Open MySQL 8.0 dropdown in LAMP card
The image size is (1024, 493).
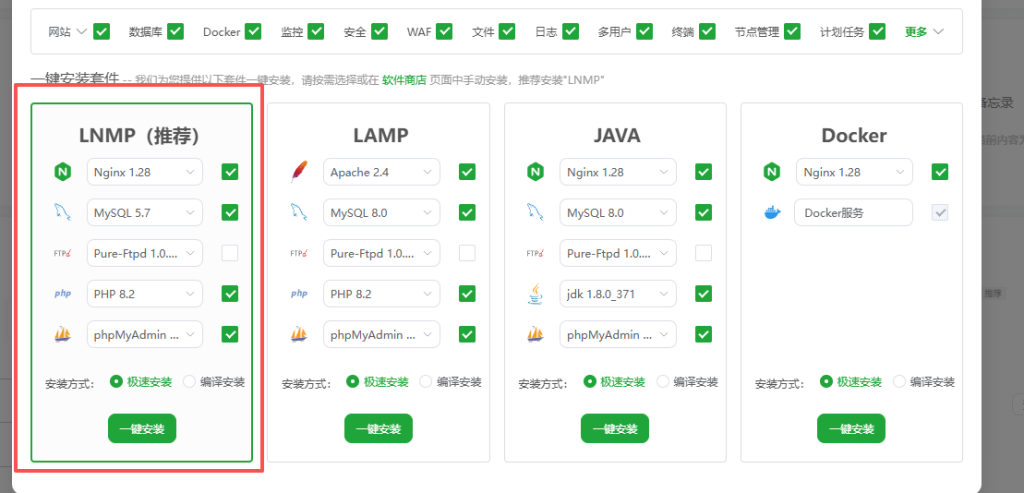point(381,212)
